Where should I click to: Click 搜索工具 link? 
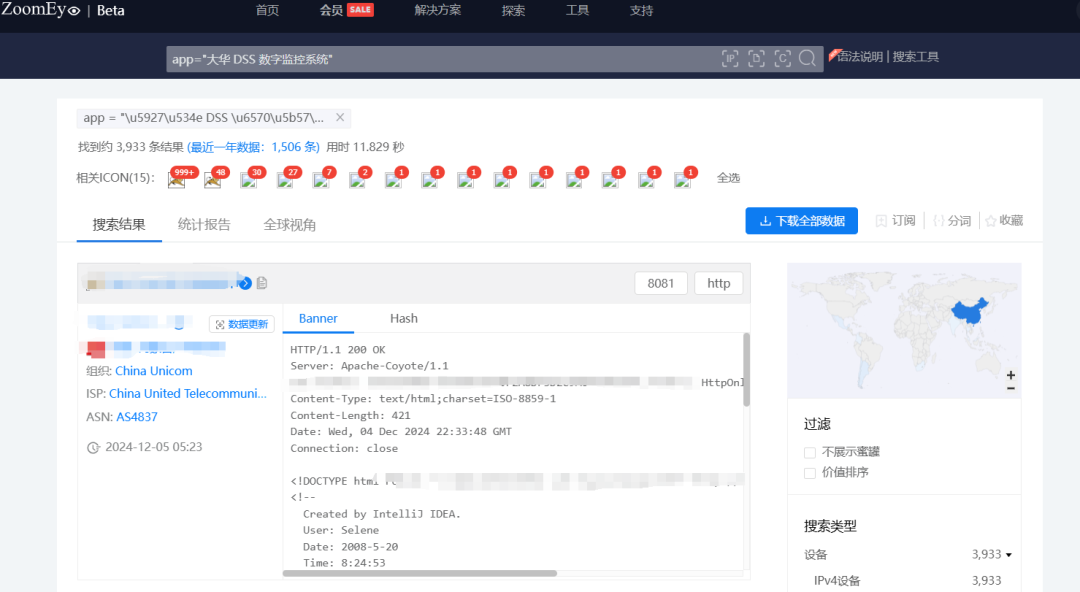(916, 57)
